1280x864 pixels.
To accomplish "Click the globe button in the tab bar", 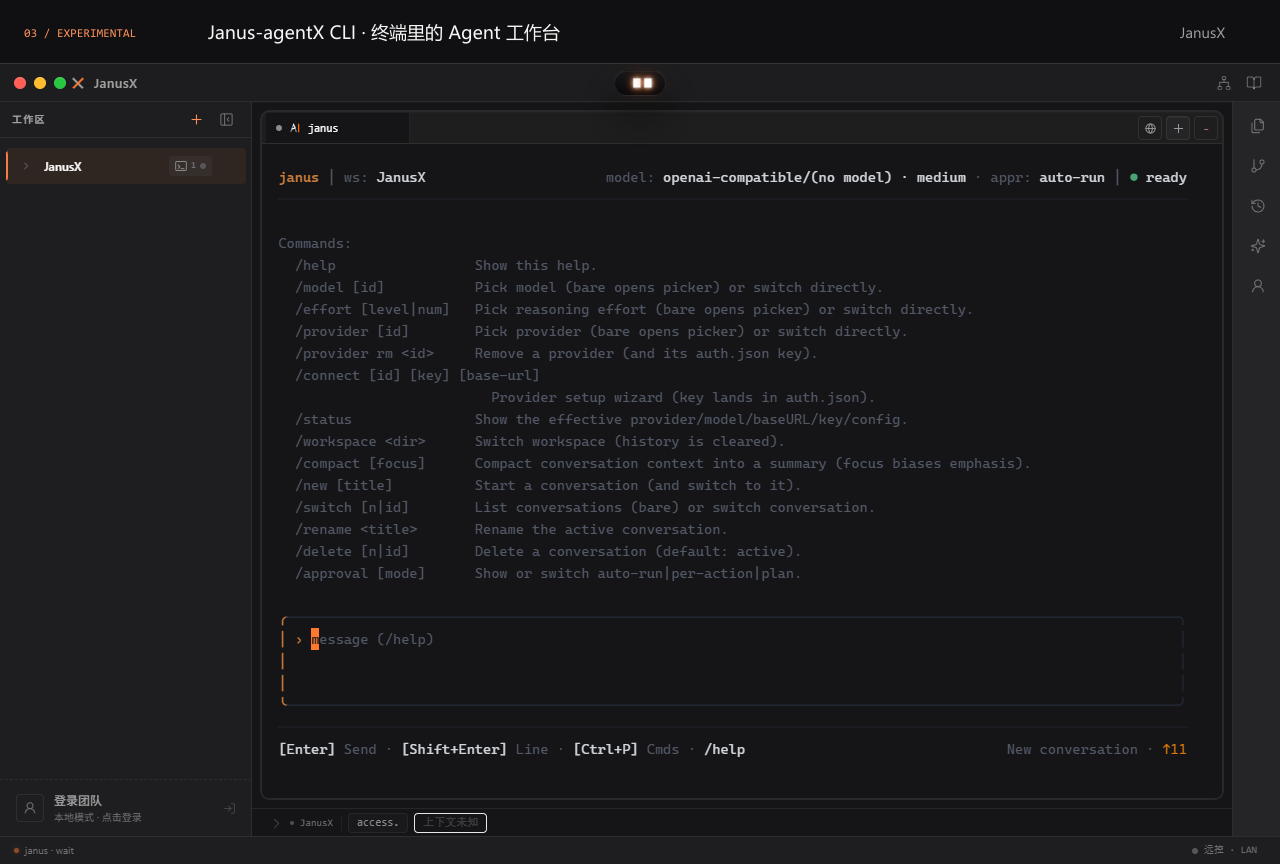I will (x=1150, y=128).
